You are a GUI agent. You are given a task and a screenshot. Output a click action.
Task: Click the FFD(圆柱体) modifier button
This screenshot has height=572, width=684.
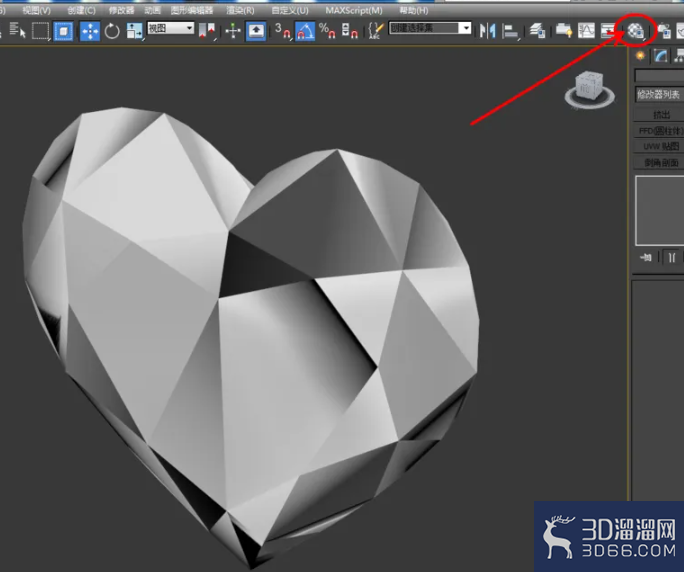point(659,130)
